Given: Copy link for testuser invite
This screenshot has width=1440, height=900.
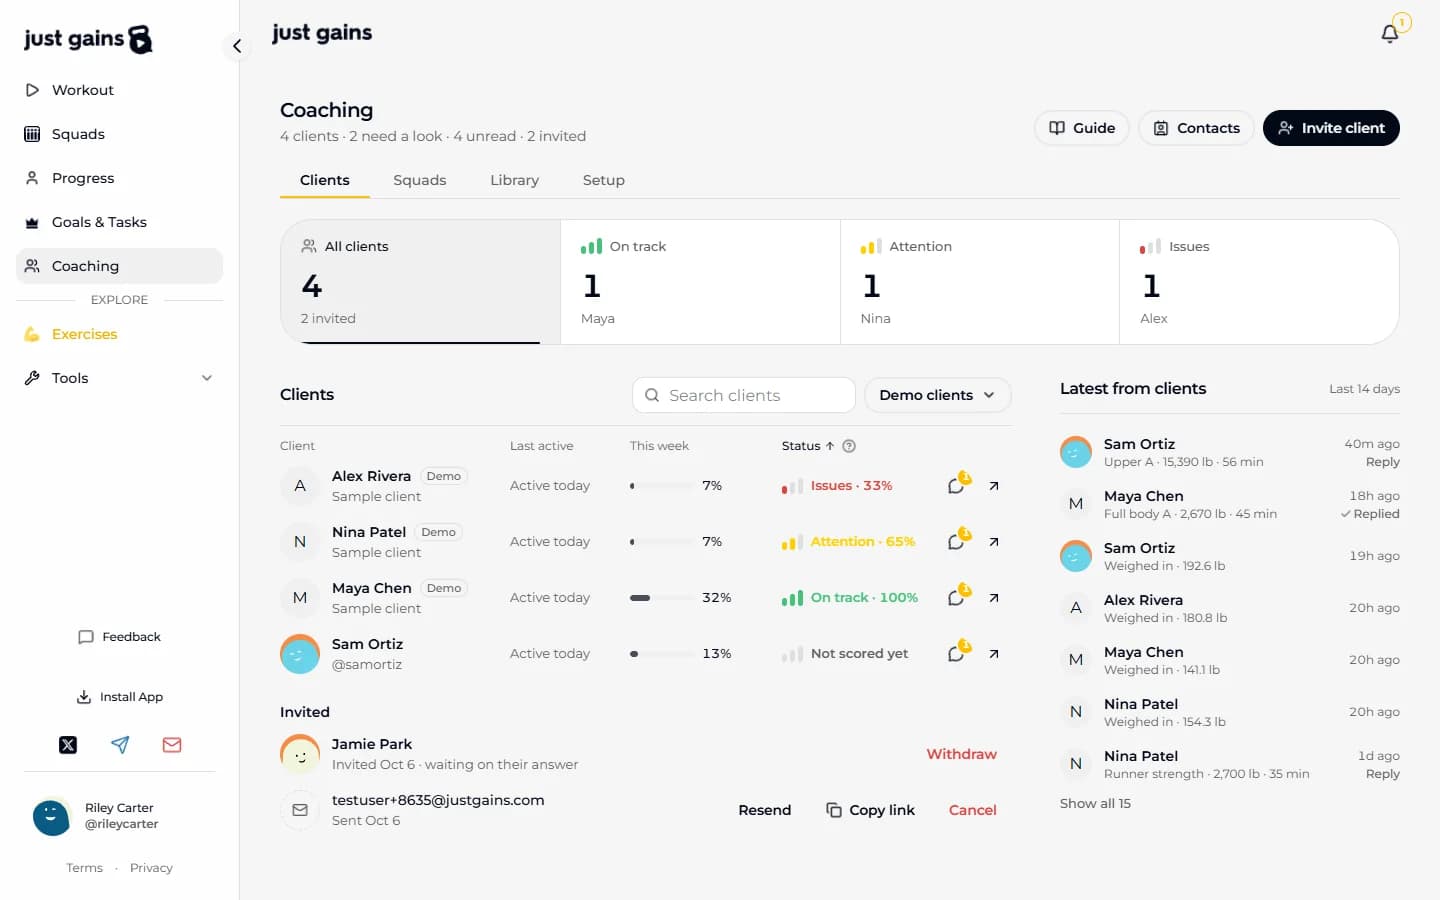Looking at the screenshot, I should click(x=870, y=810).
